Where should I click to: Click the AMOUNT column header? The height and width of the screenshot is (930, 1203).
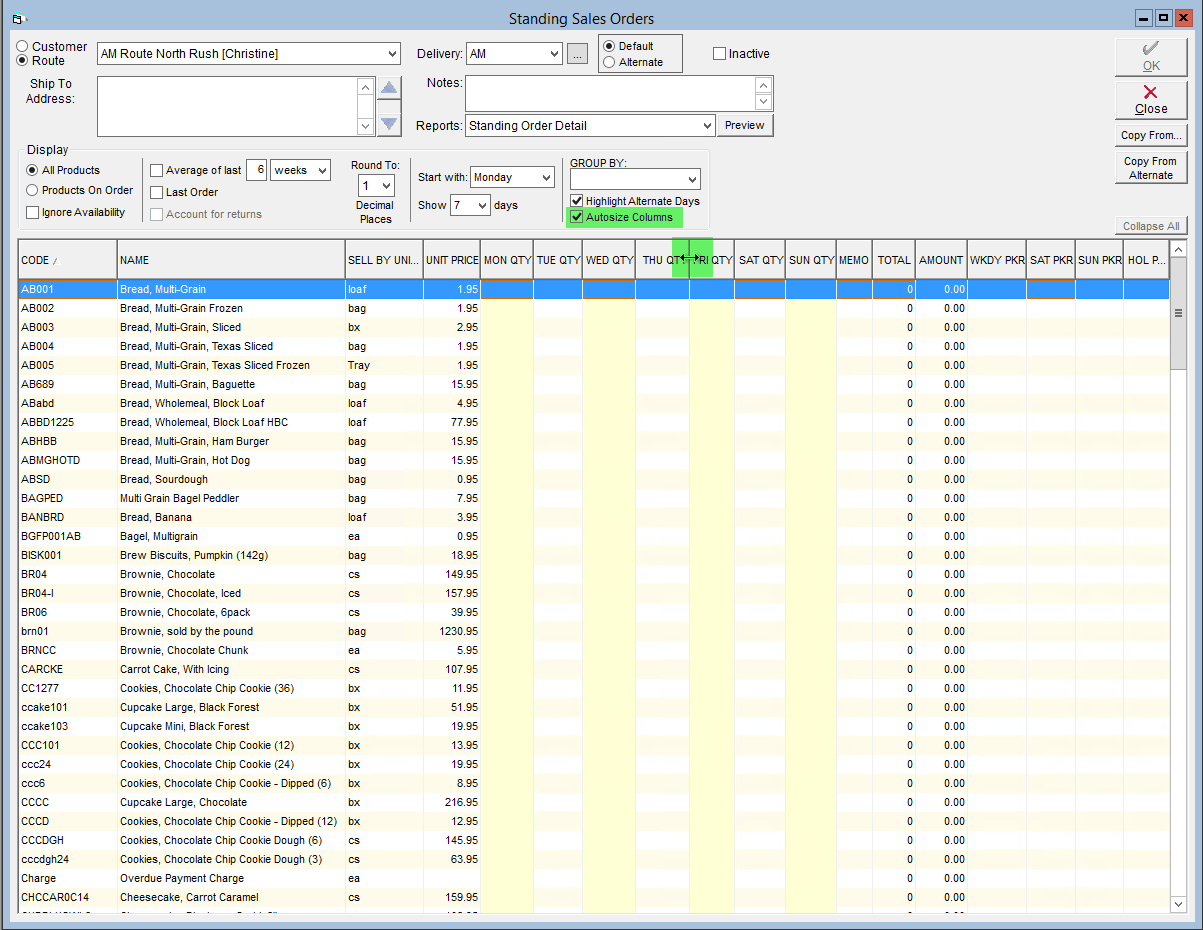tap(941, 260)
